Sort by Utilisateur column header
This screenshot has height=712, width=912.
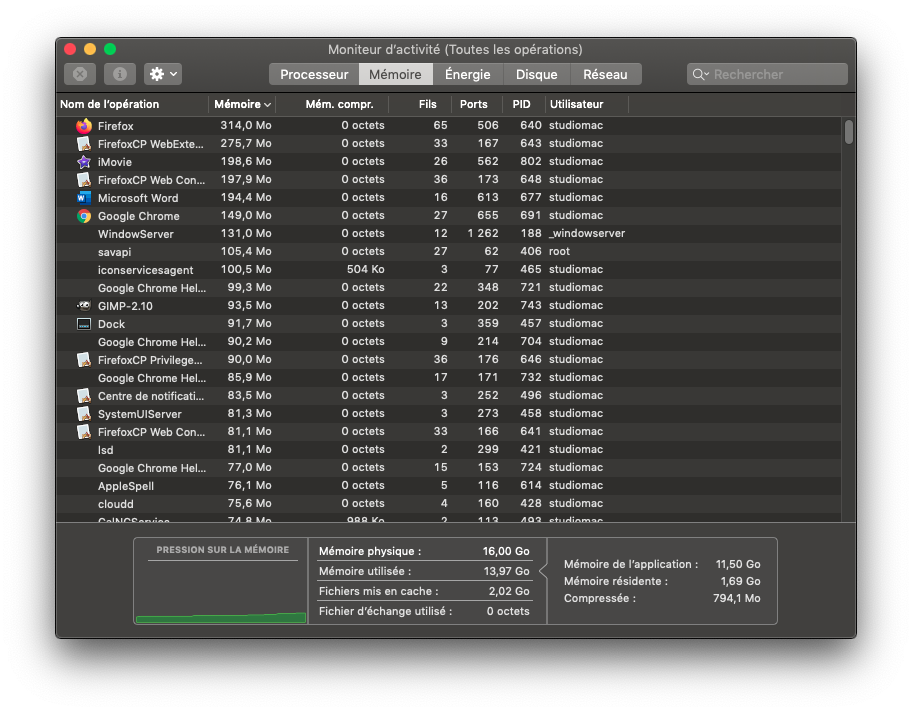pyautogui.click(x=587, y=104)
